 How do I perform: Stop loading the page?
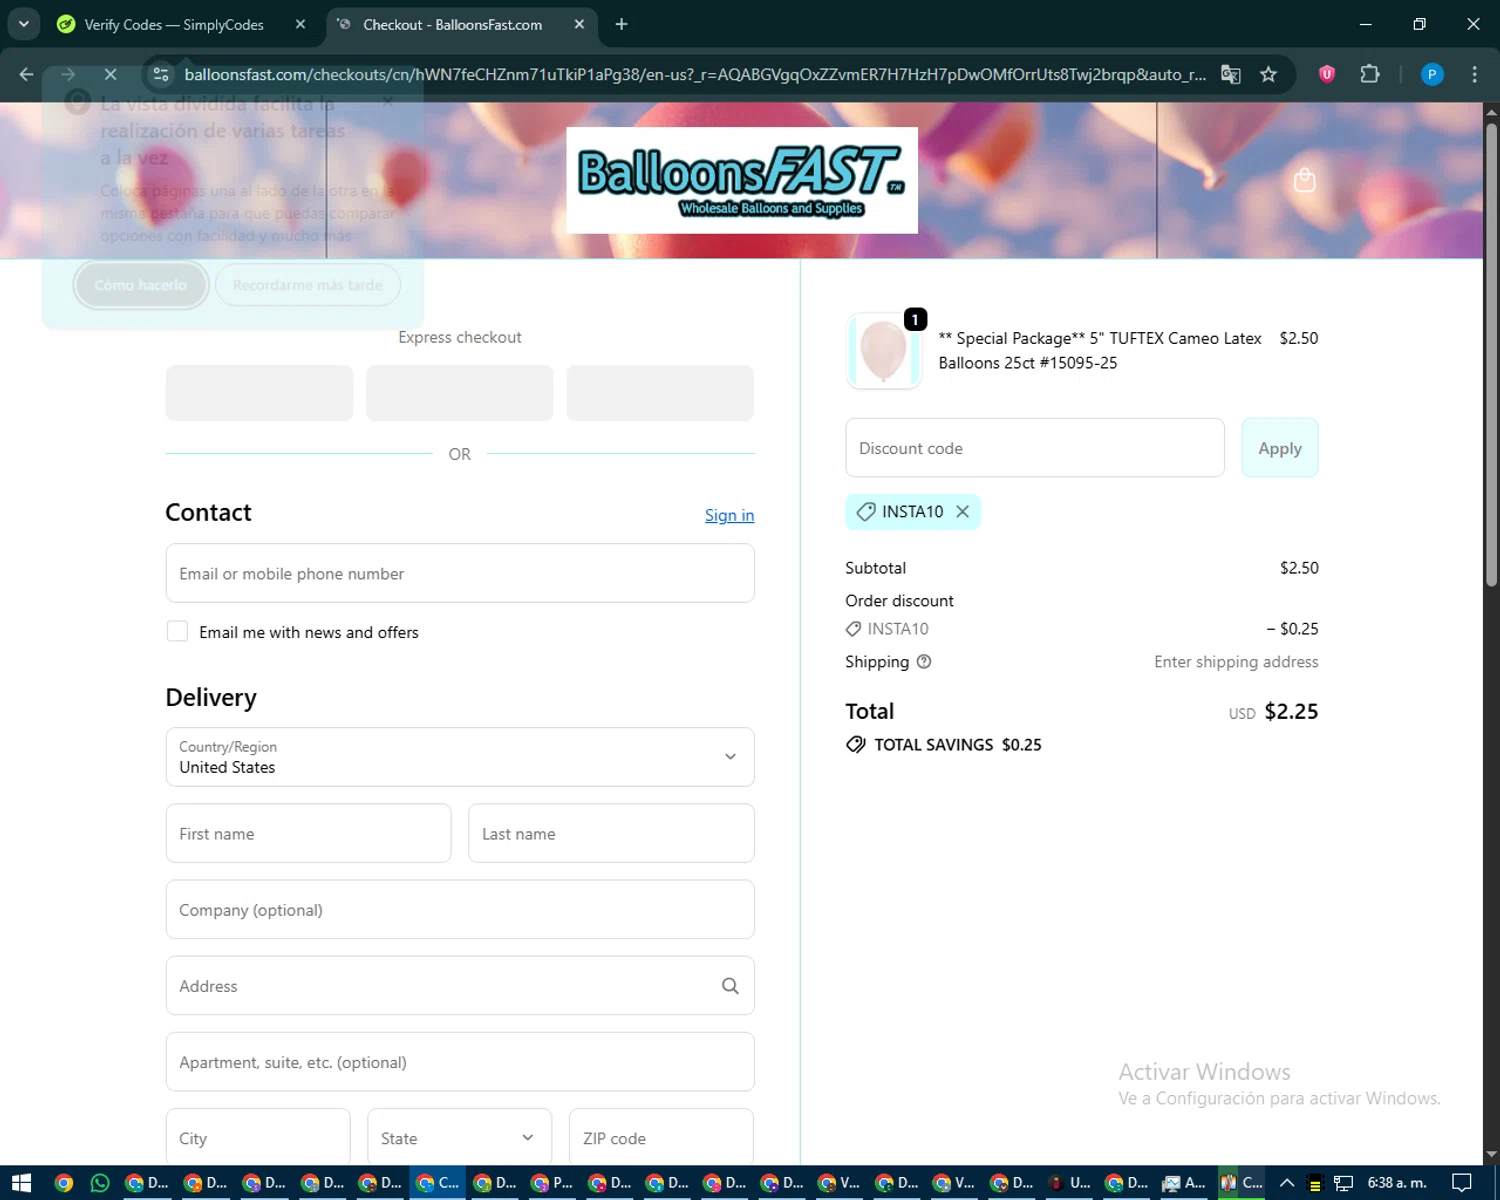point(111,74)
